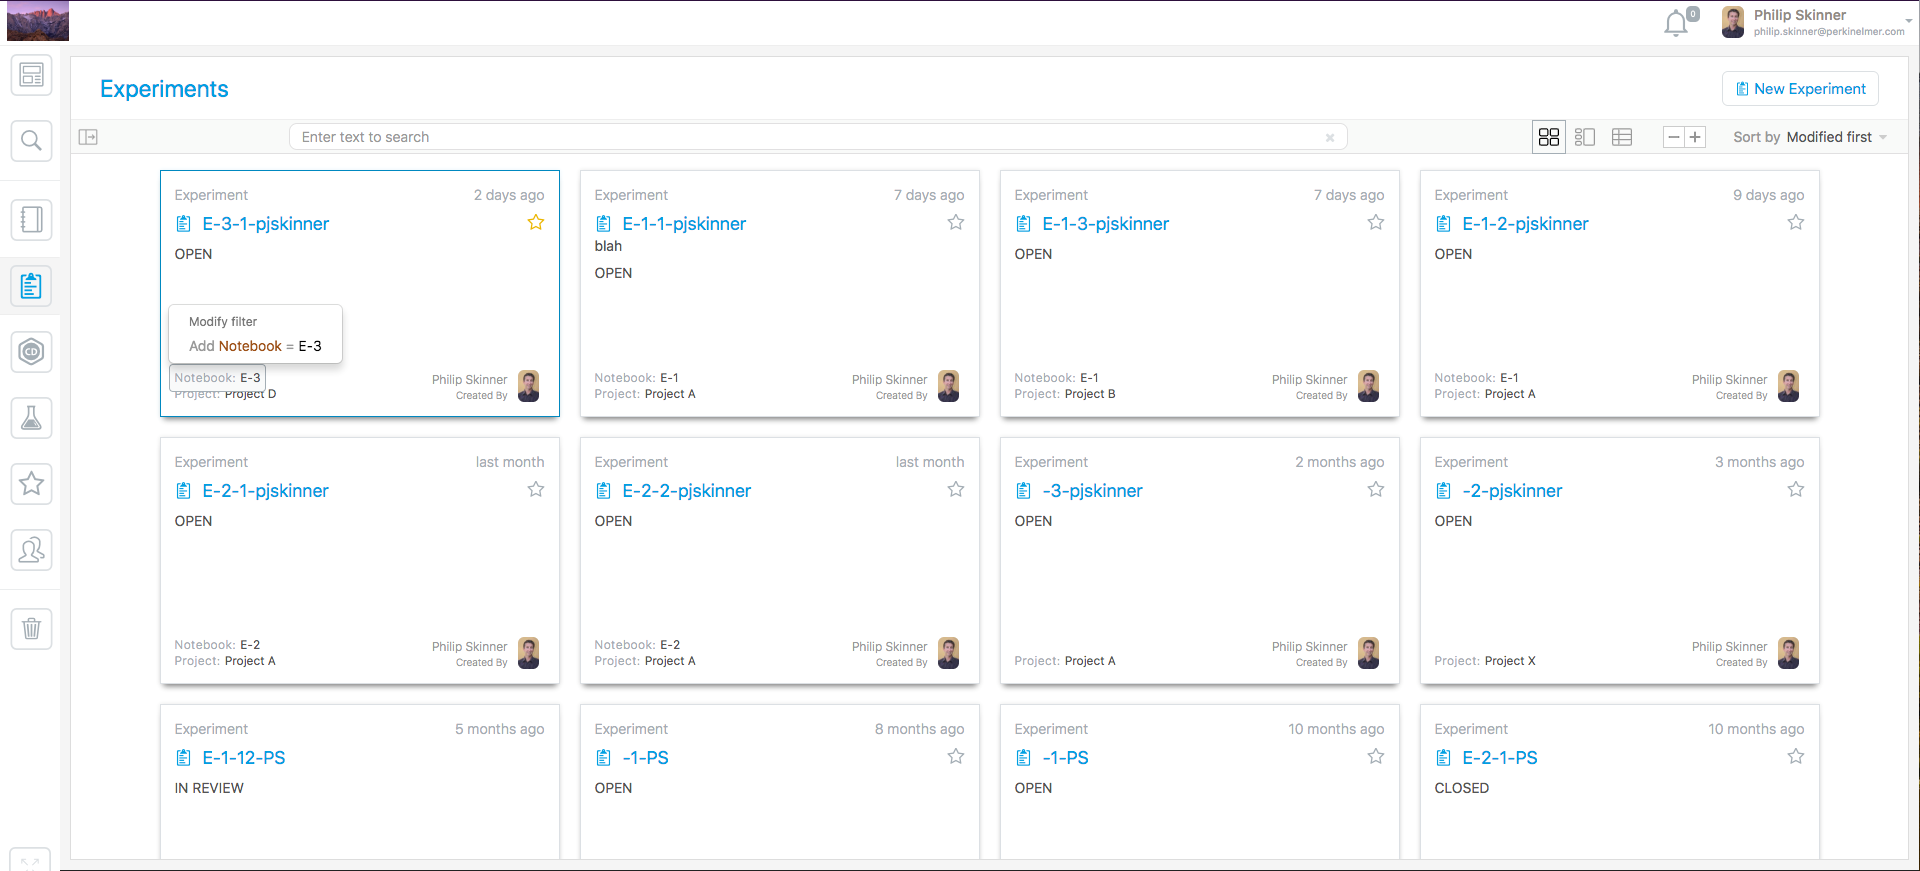Switch to the table list view
The height and width of the screenshot is (871, 1920).
(1622, 137)
